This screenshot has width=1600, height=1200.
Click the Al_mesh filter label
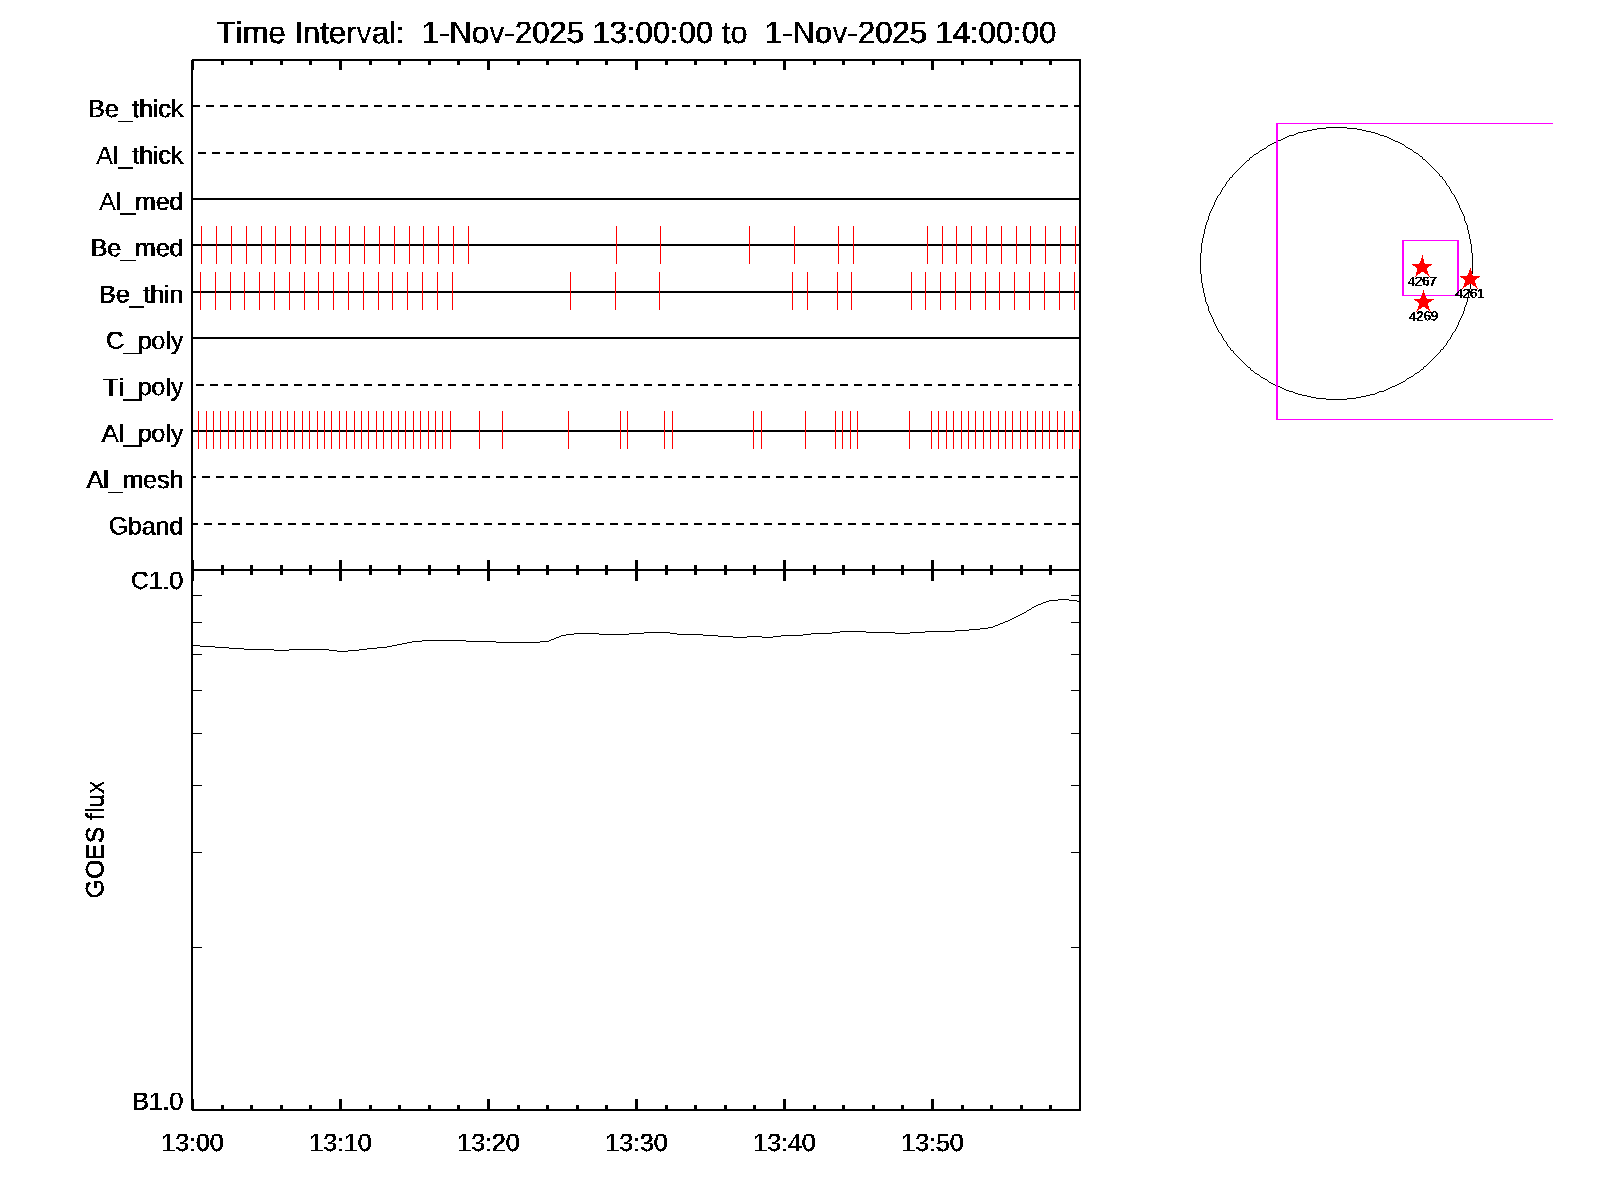click(135, 480)
